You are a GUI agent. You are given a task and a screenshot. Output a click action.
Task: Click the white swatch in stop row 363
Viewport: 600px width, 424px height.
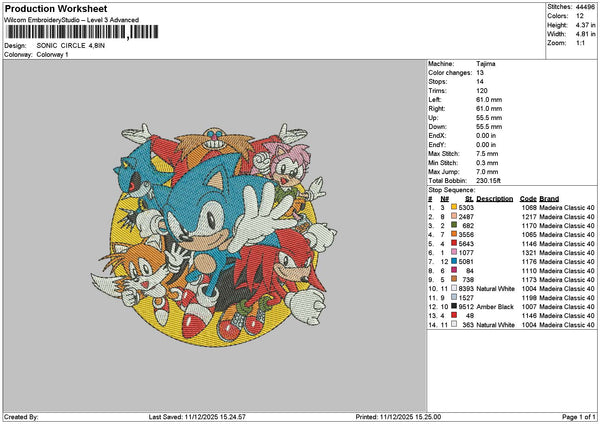coord(454,324)
